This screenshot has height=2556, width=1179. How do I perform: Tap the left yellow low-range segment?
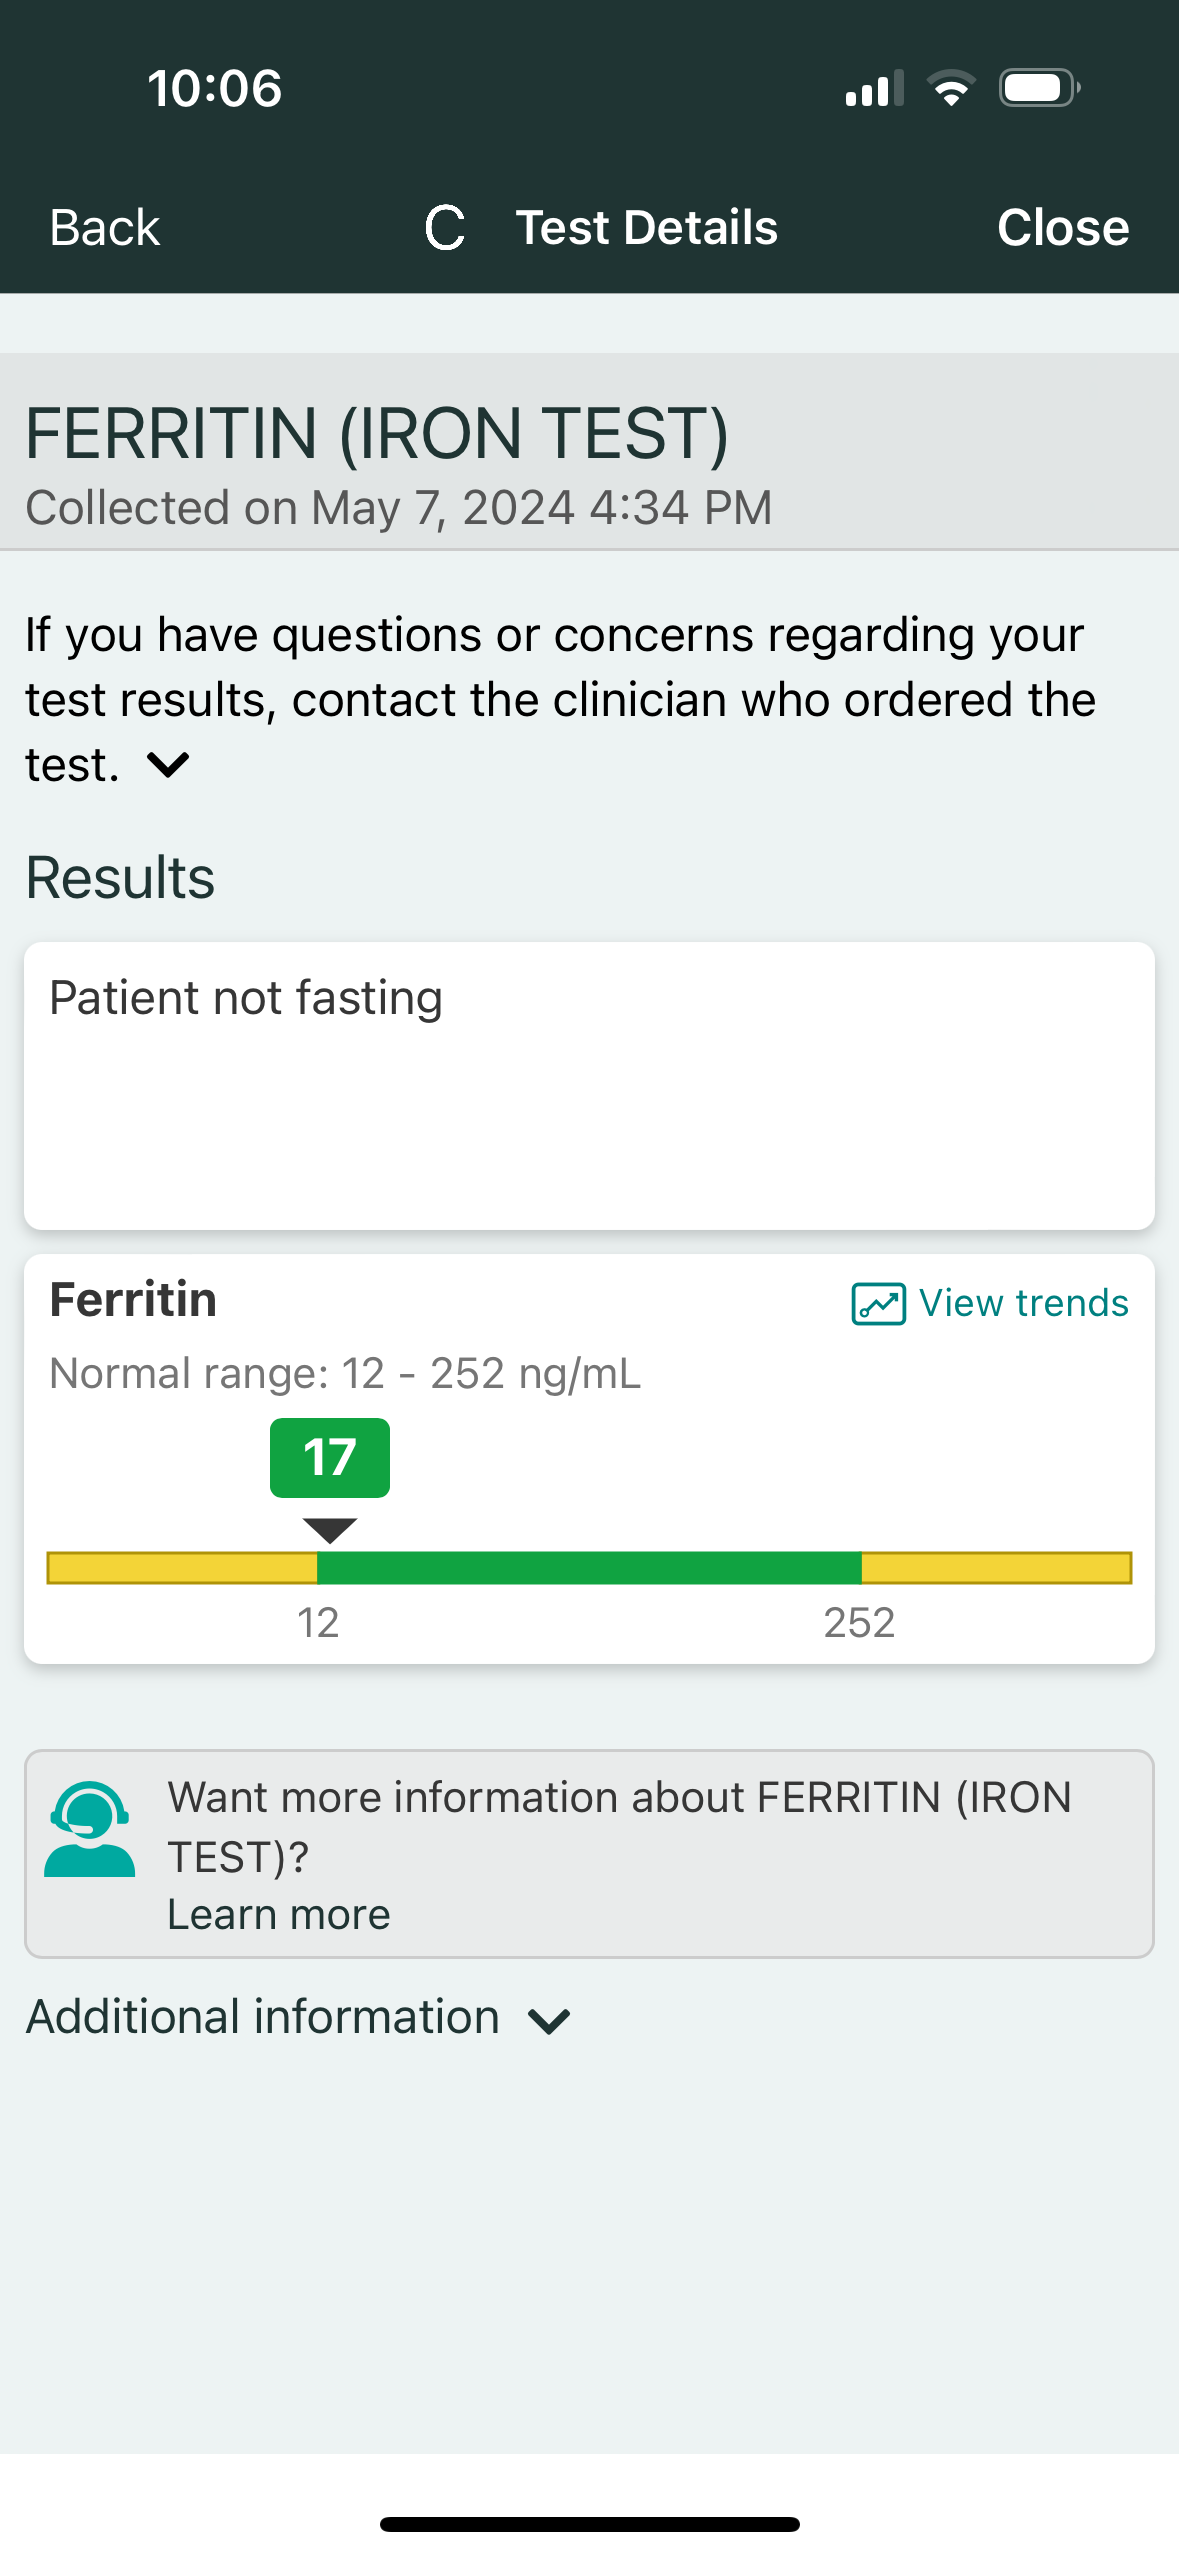[x=182, y=1568]
